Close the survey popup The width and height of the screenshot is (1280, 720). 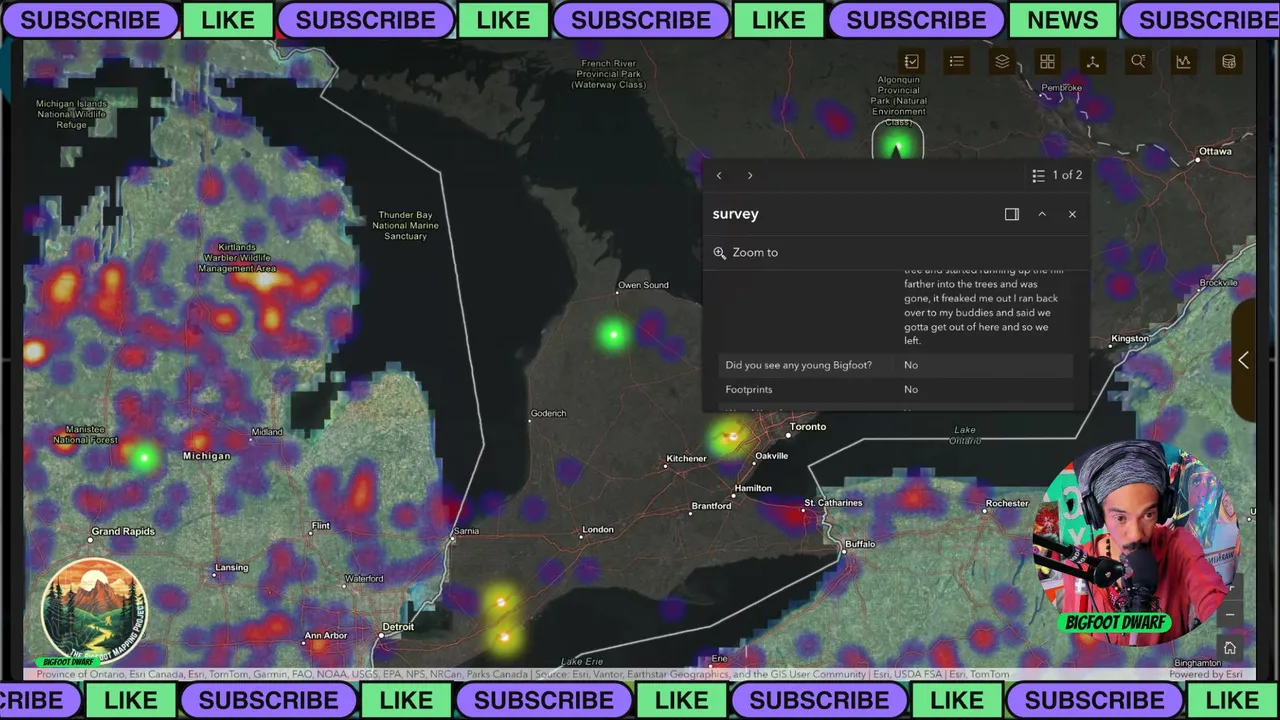[1072, 214]
